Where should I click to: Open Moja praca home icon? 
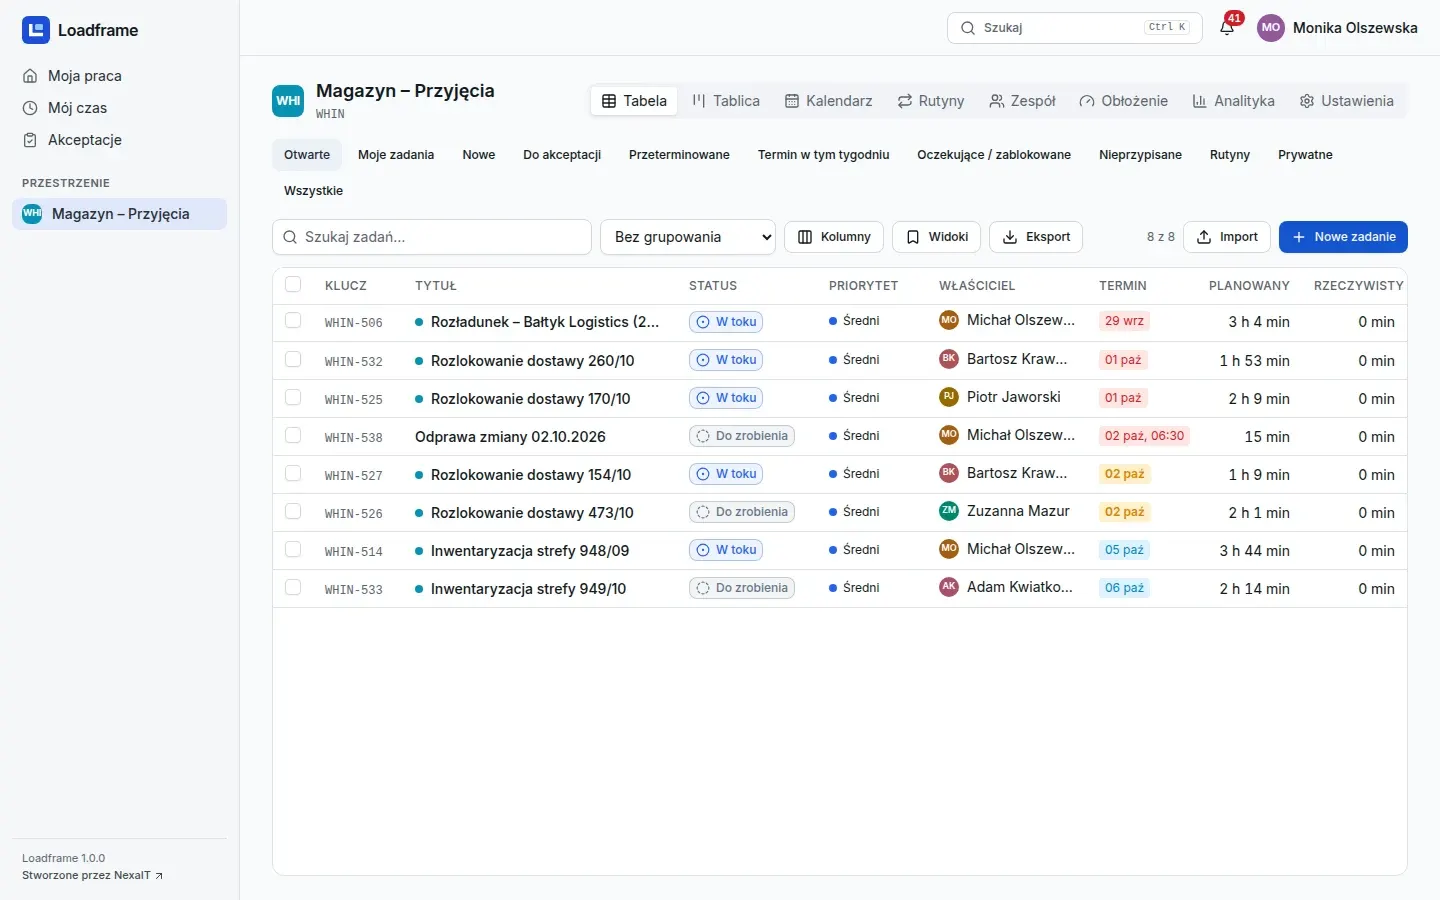(x=30, y=76)
